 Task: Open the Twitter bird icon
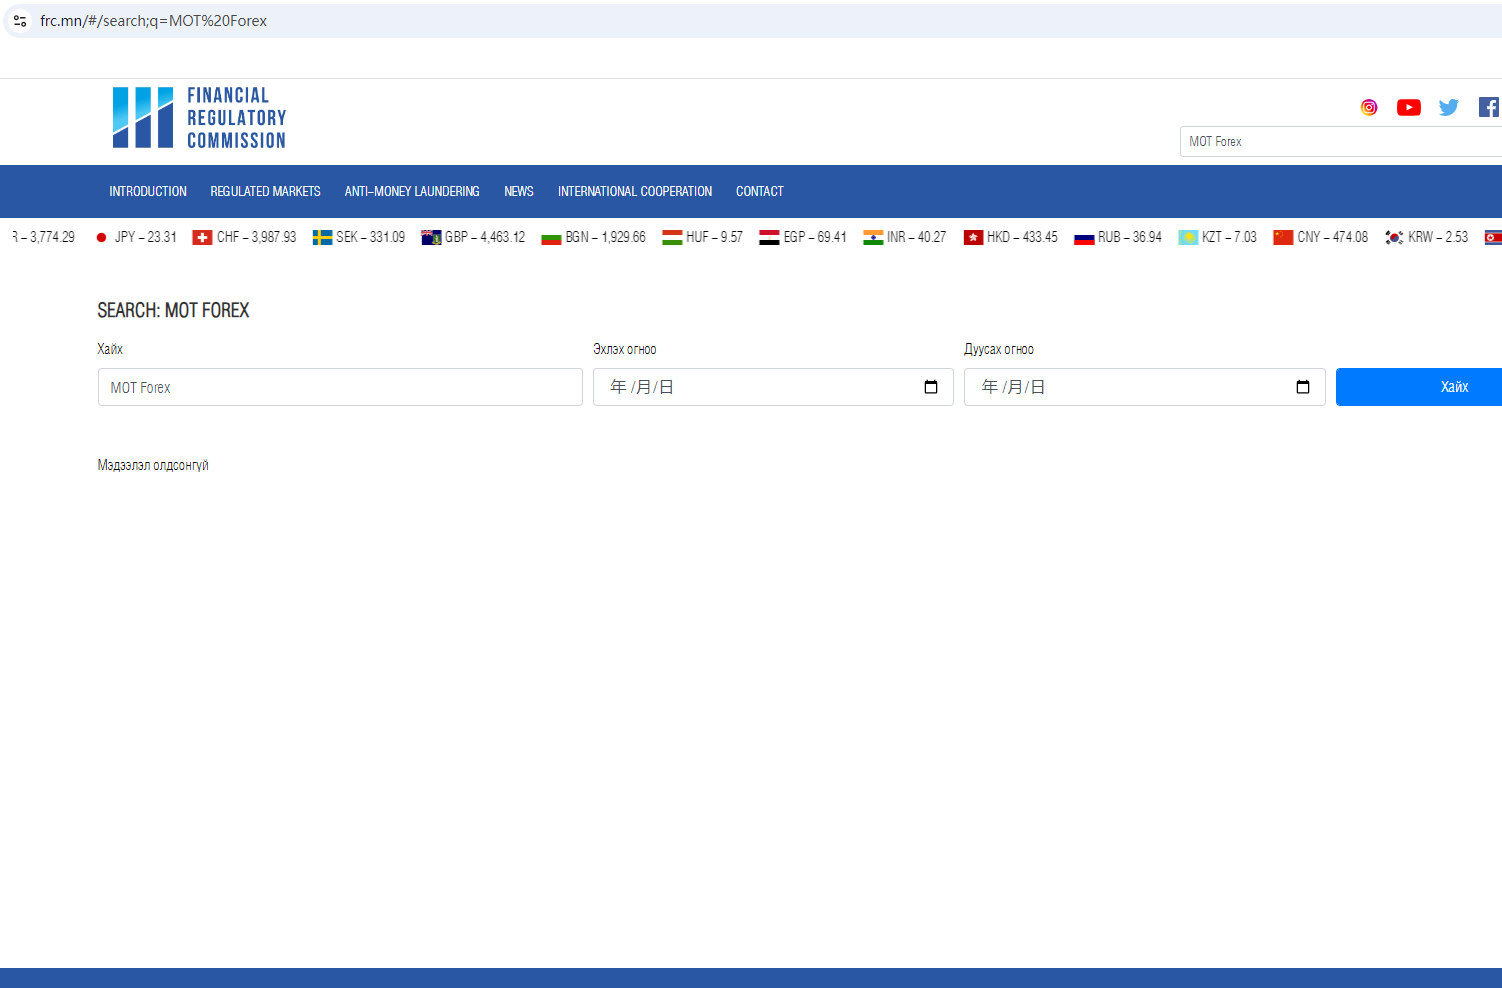point(1448,108)
